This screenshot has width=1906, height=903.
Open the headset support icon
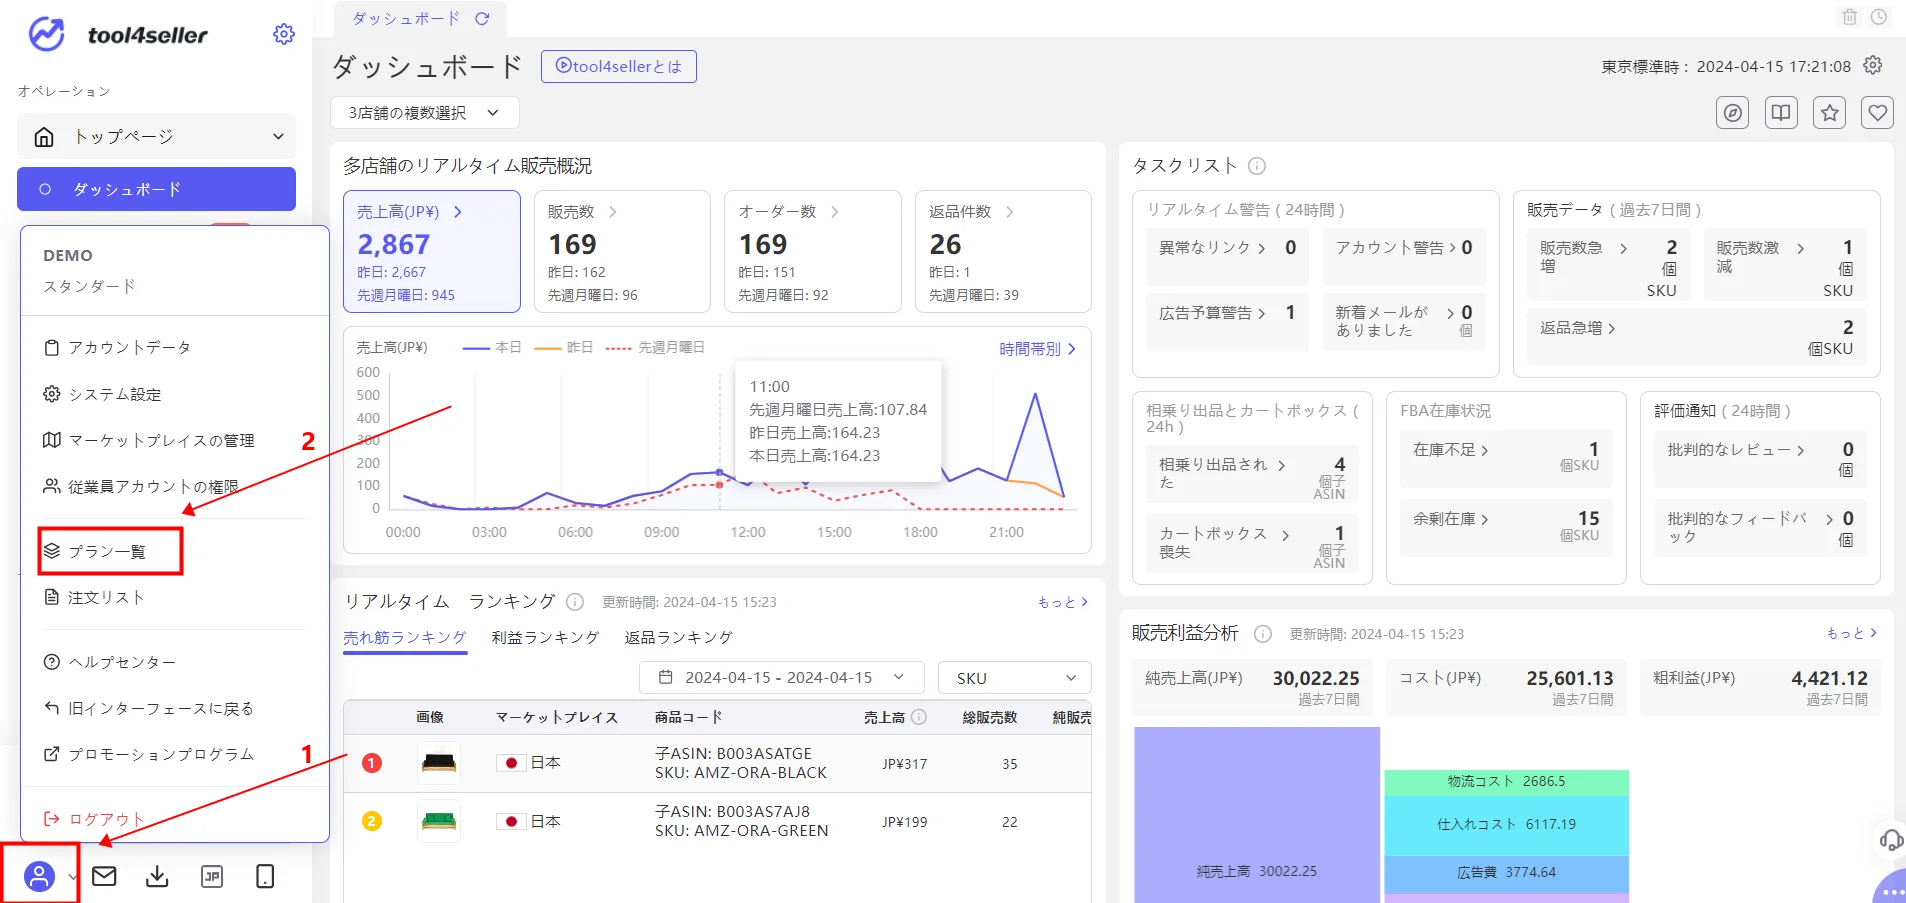point(1891,839)
